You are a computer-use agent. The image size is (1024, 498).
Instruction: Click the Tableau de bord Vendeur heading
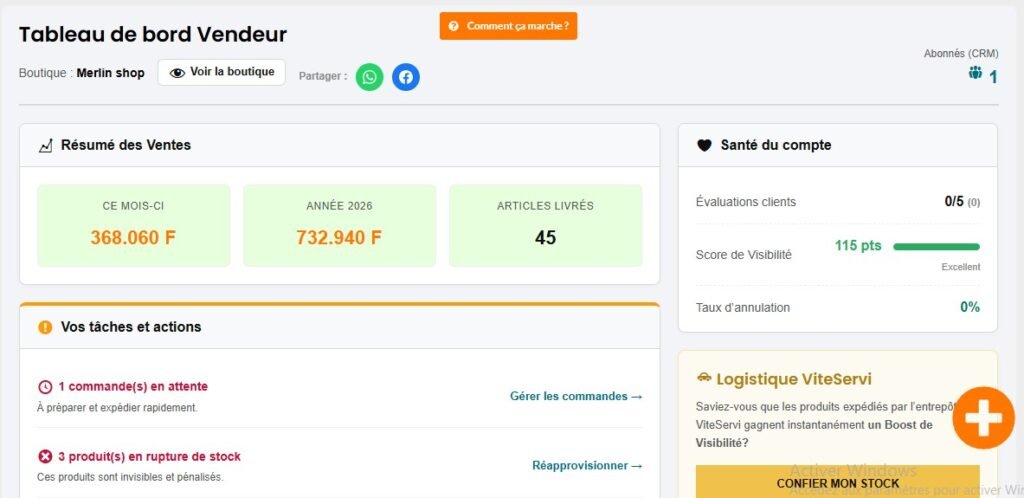[153, 35]
